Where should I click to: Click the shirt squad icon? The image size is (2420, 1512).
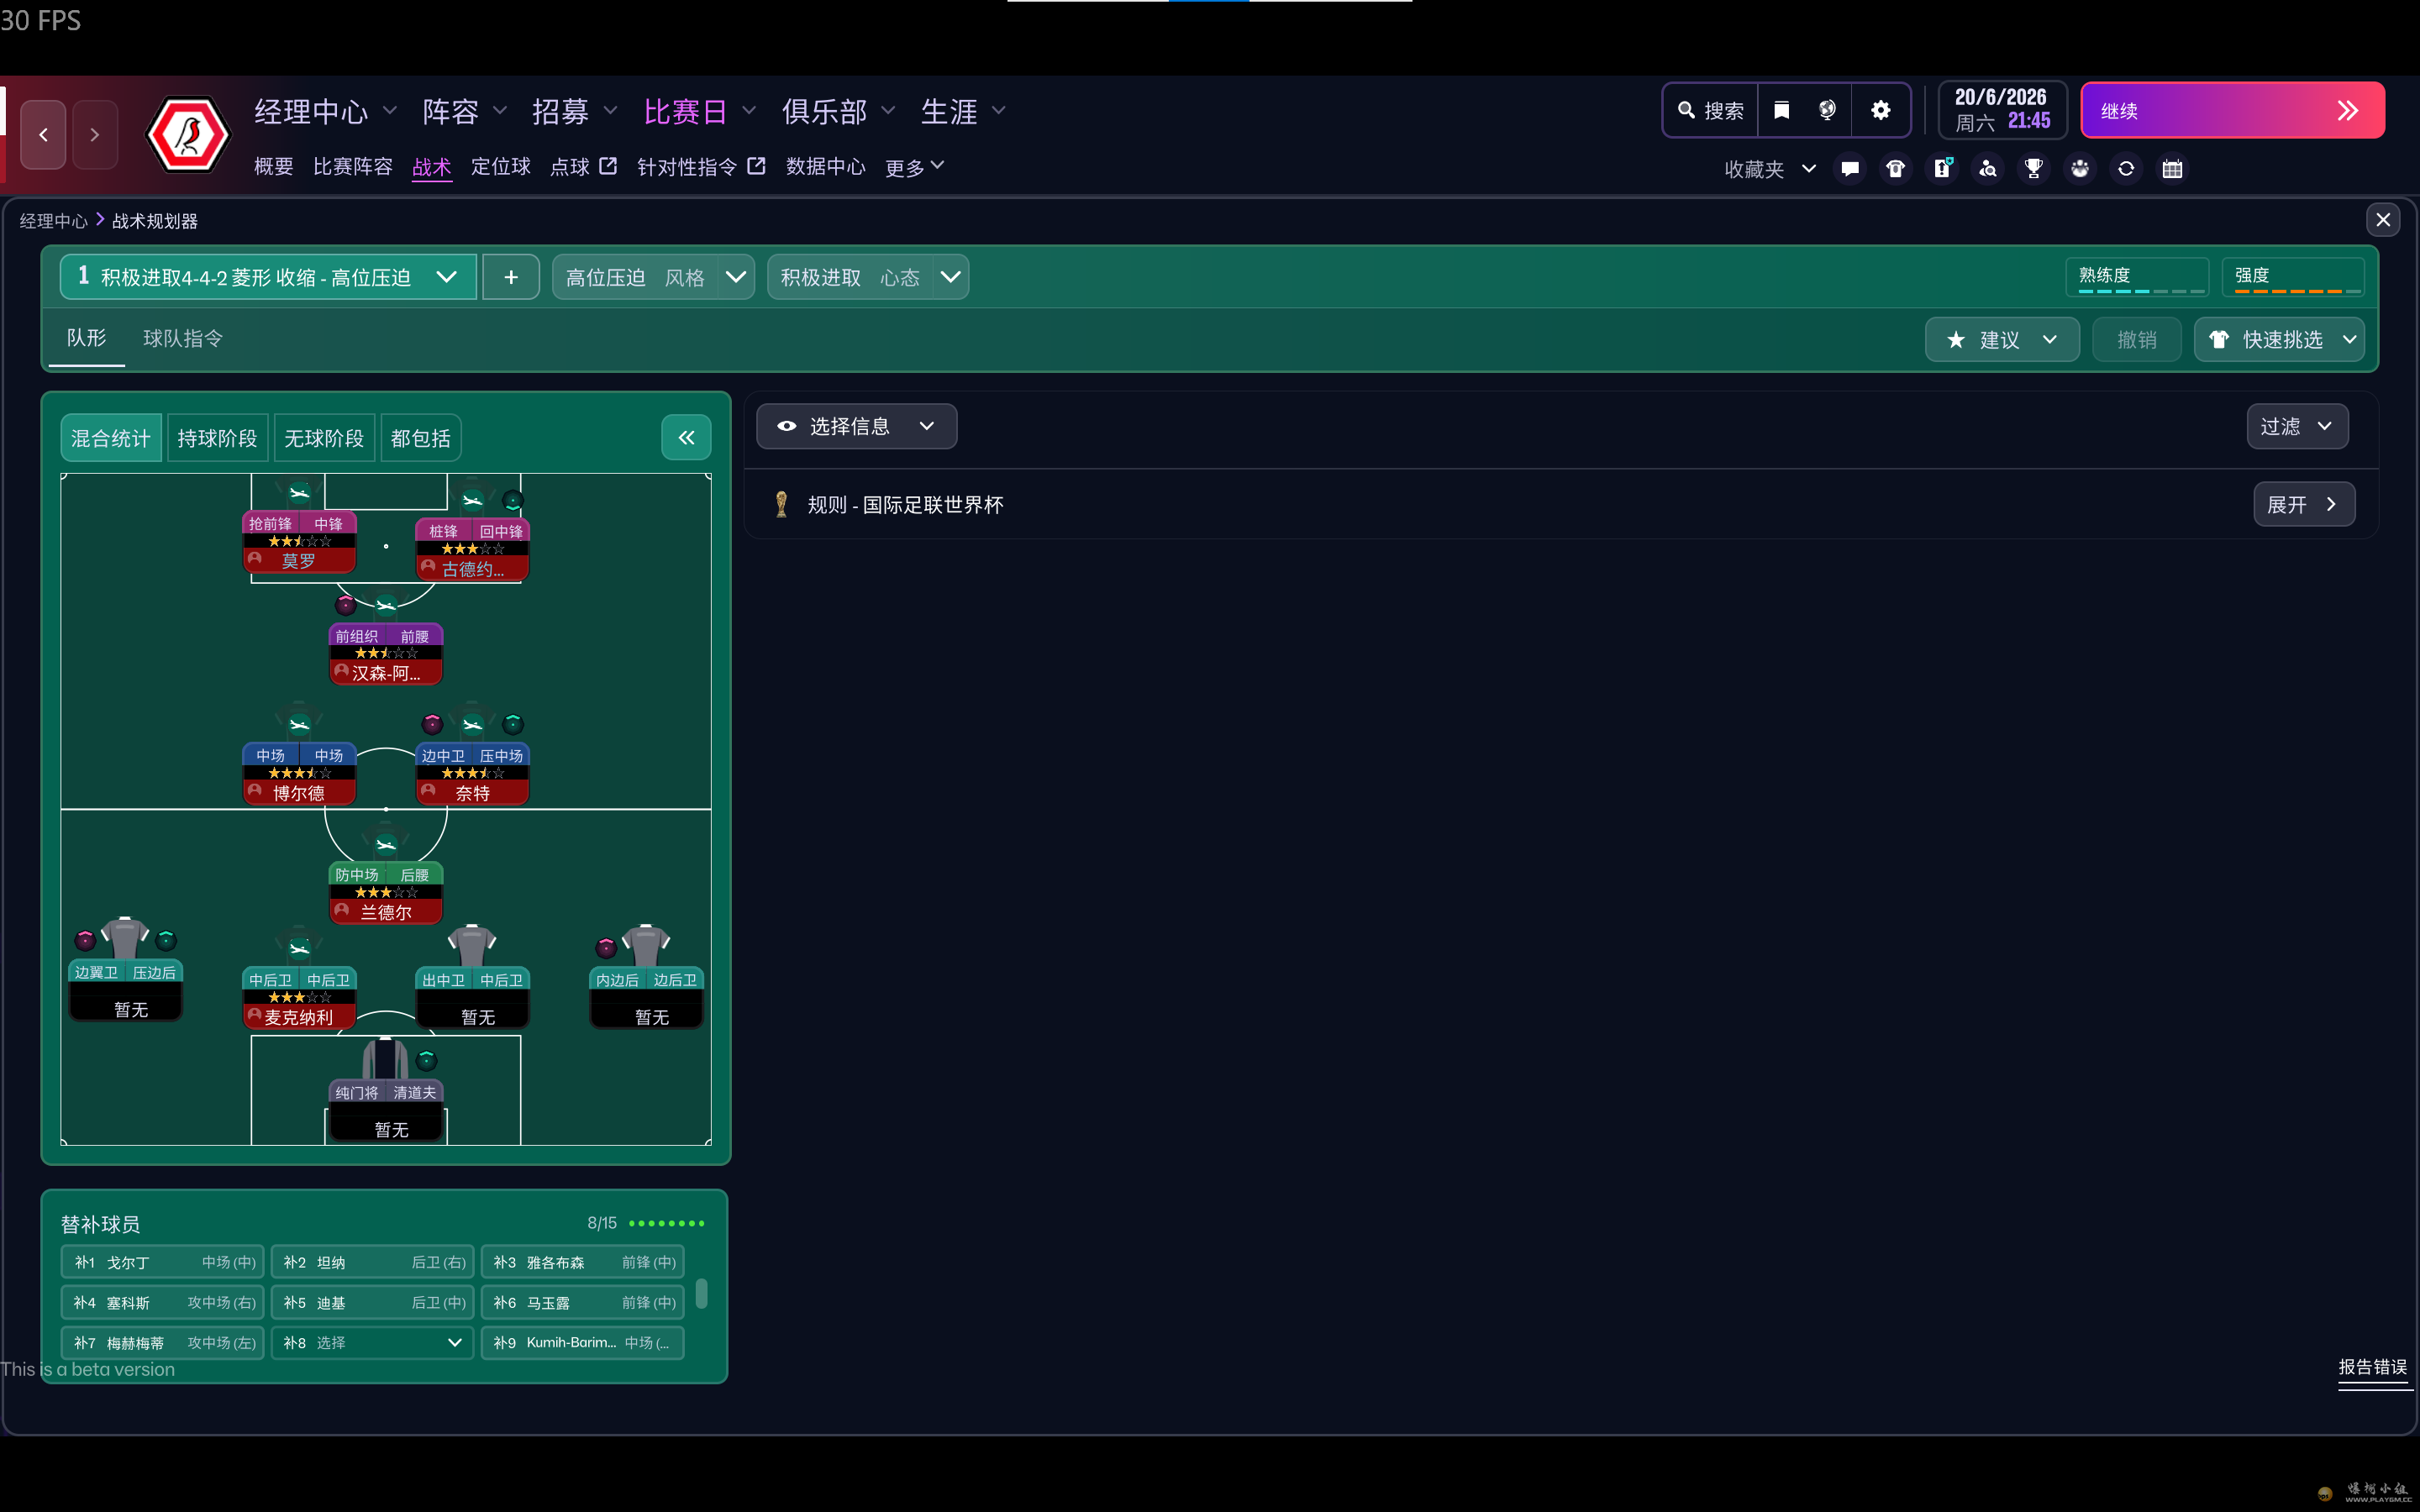click(x=1895, y=168)
